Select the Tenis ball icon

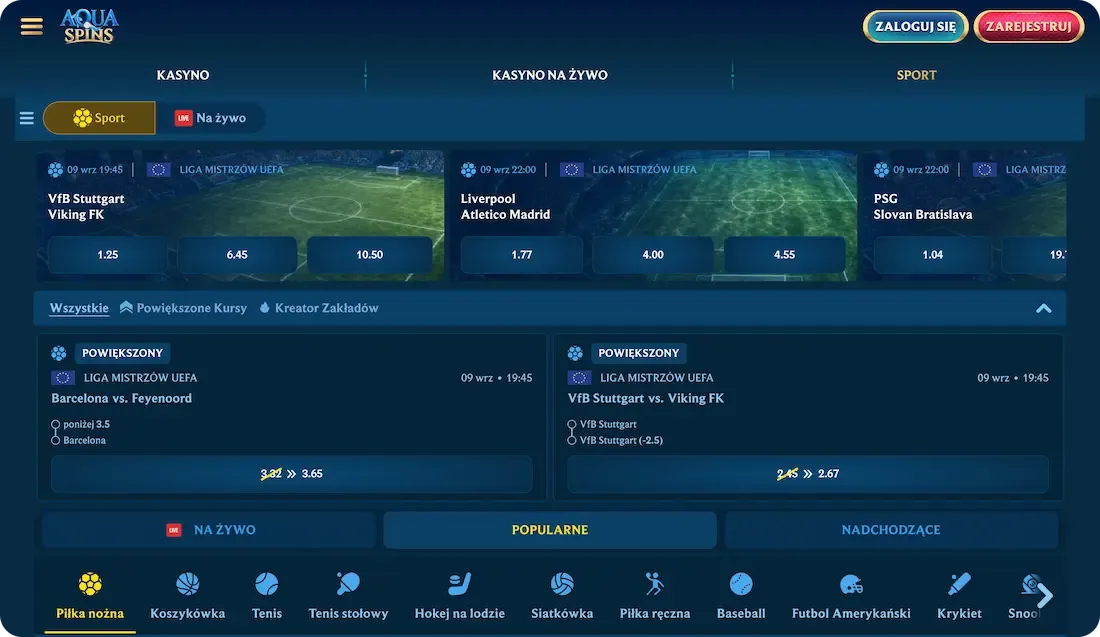[267, 584]
